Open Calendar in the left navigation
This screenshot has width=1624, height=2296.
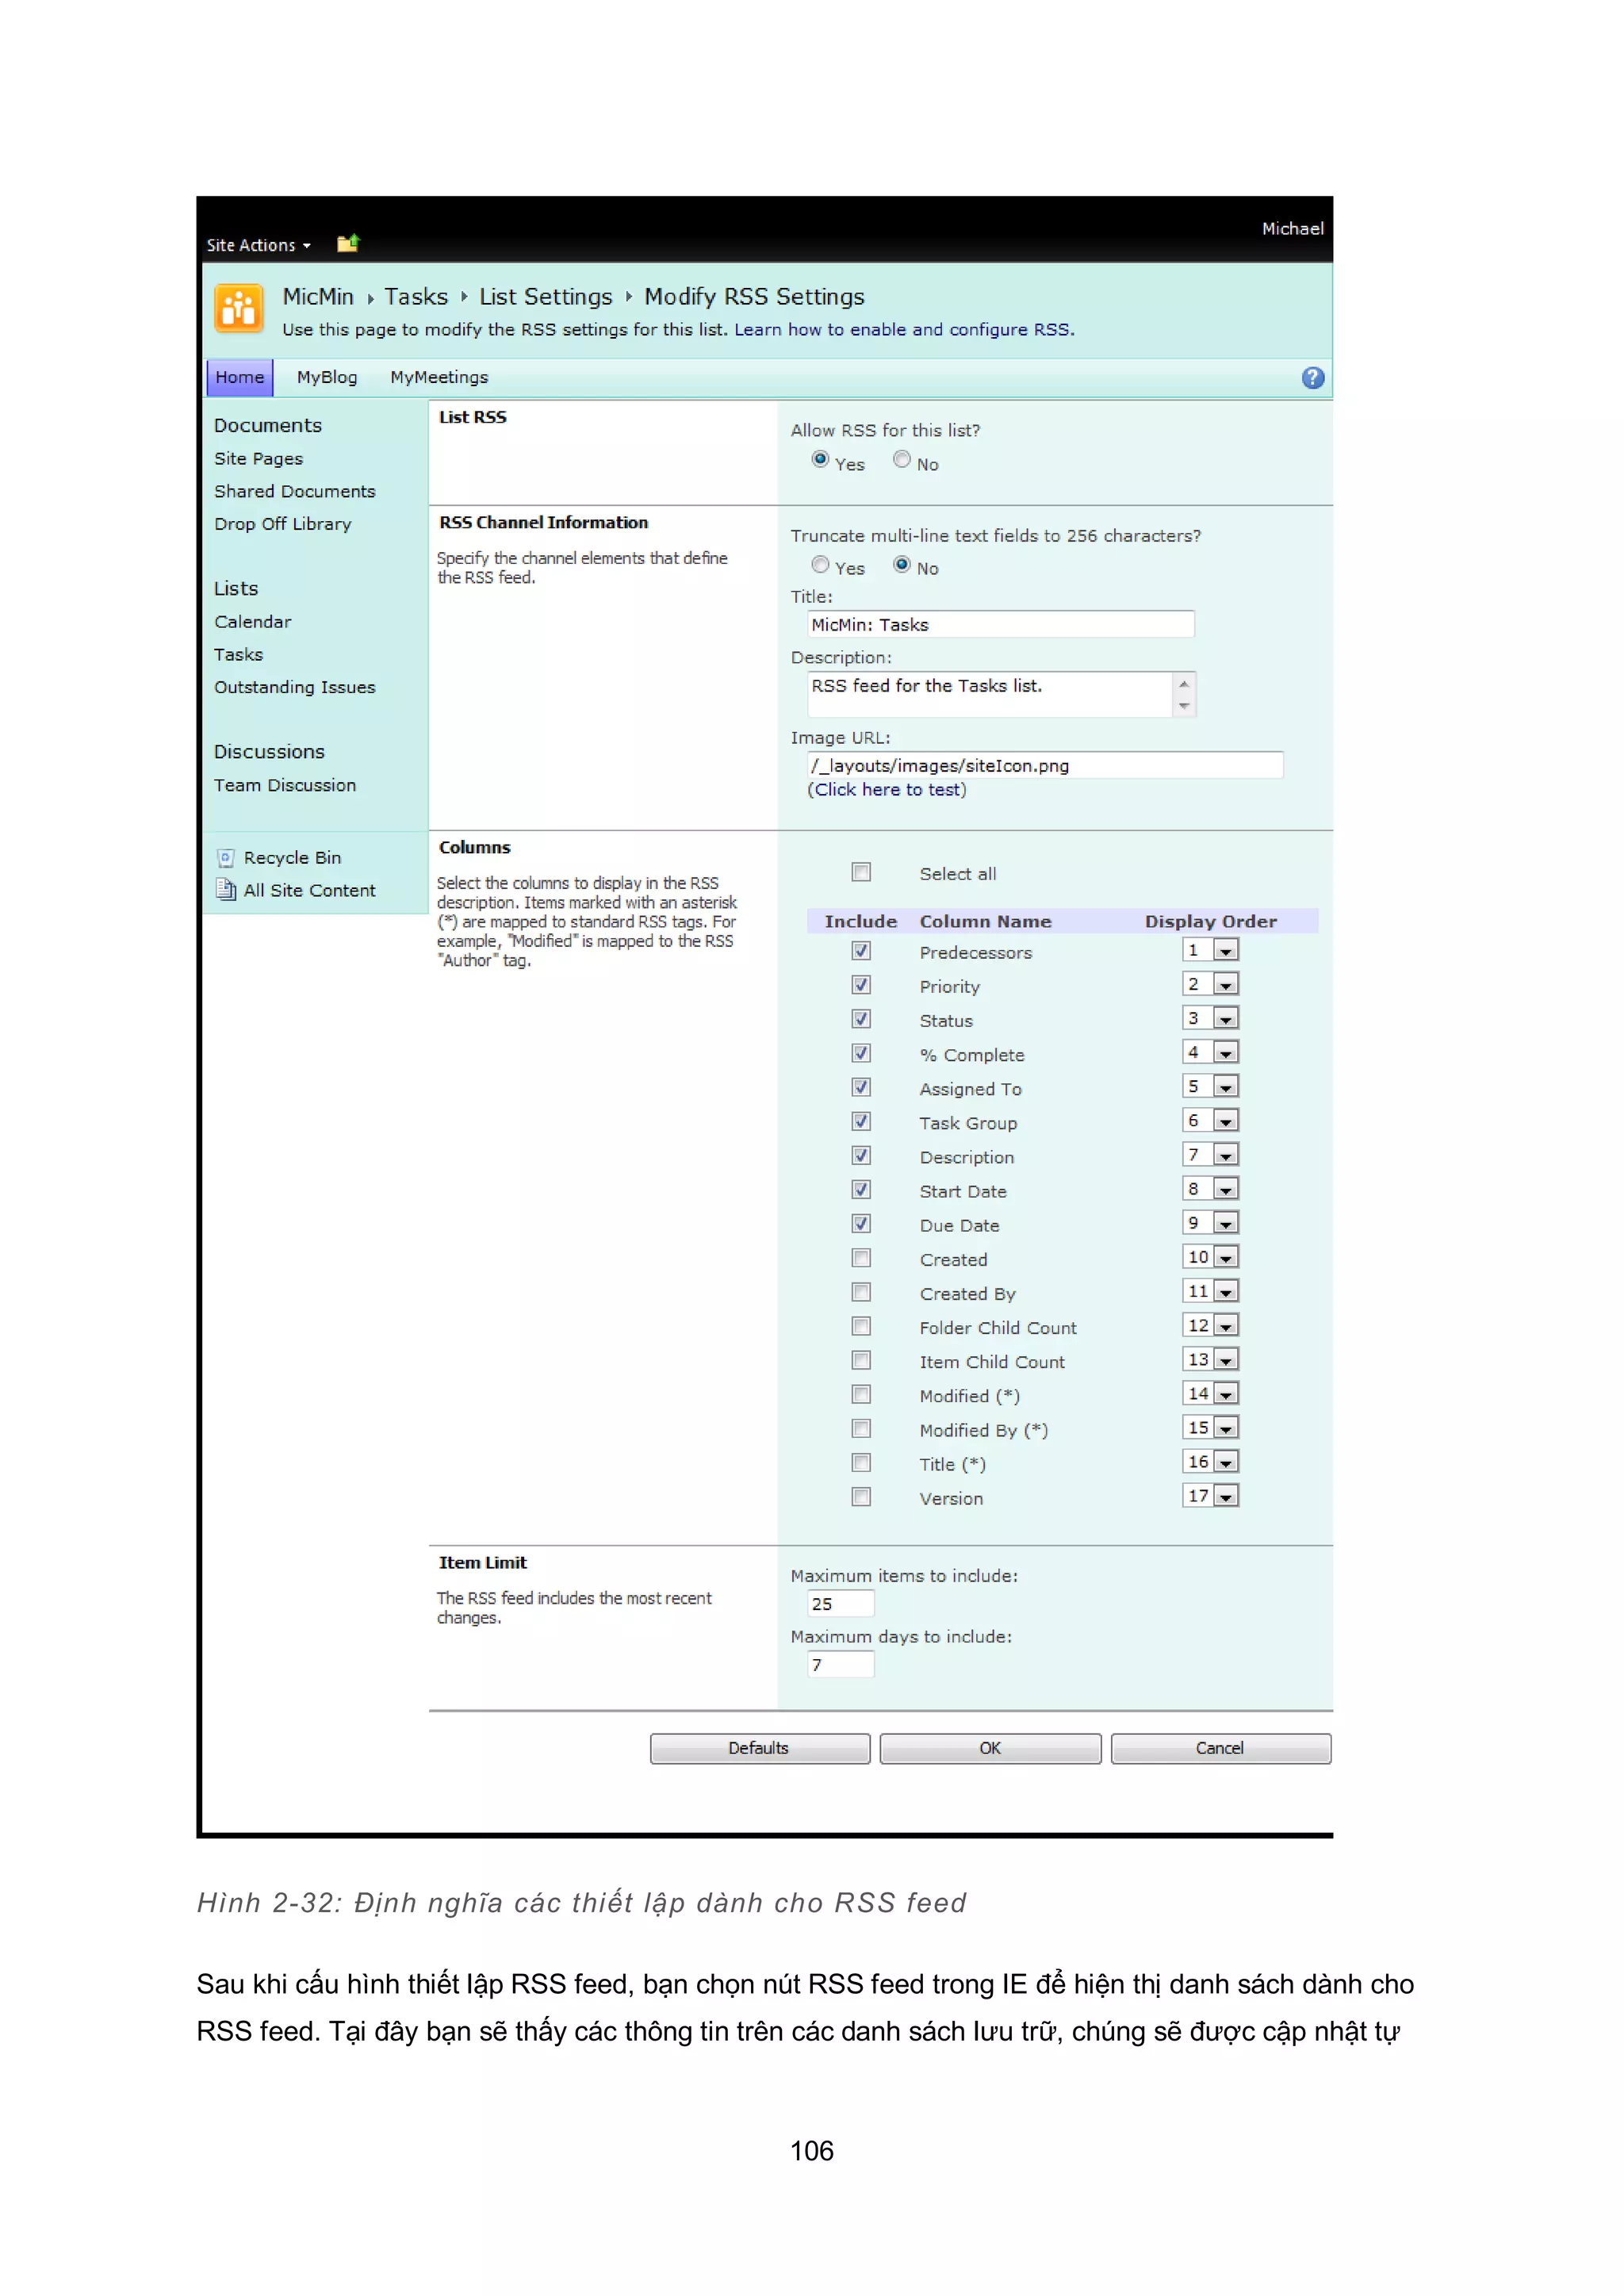click(x=253, y=621)
